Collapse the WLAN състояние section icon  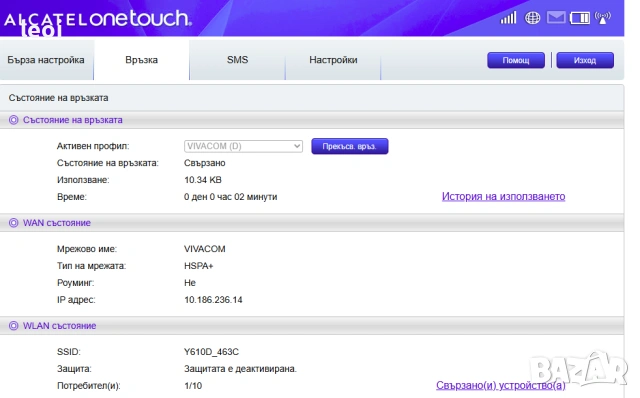pos(13,326)
